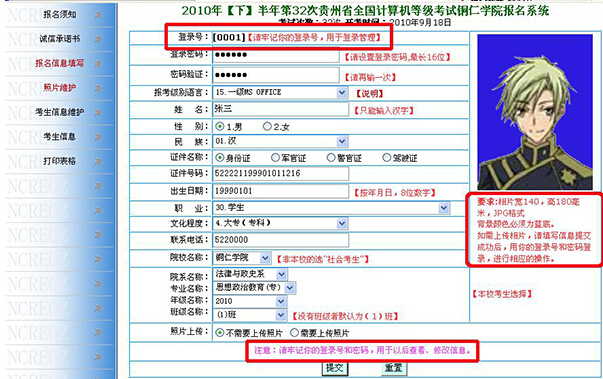603x379 pixels.
Task: Click the 联系电话 field showing 5220000
Action: (x=281, y=240)
